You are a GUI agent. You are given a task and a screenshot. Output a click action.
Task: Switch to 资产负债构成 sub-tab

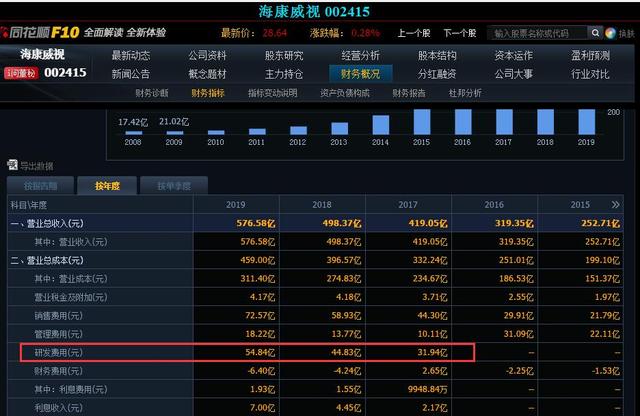pos(345,93)
